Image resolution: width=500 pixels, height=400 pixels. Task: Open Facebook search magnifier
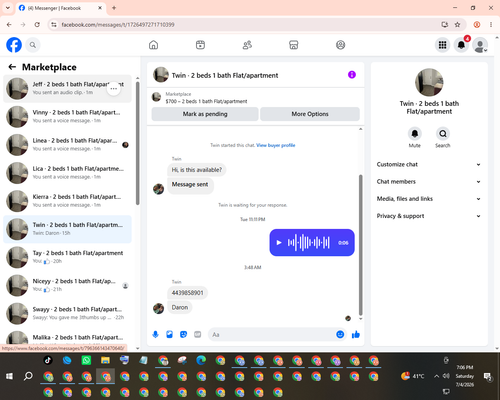[x=33, y=45]
